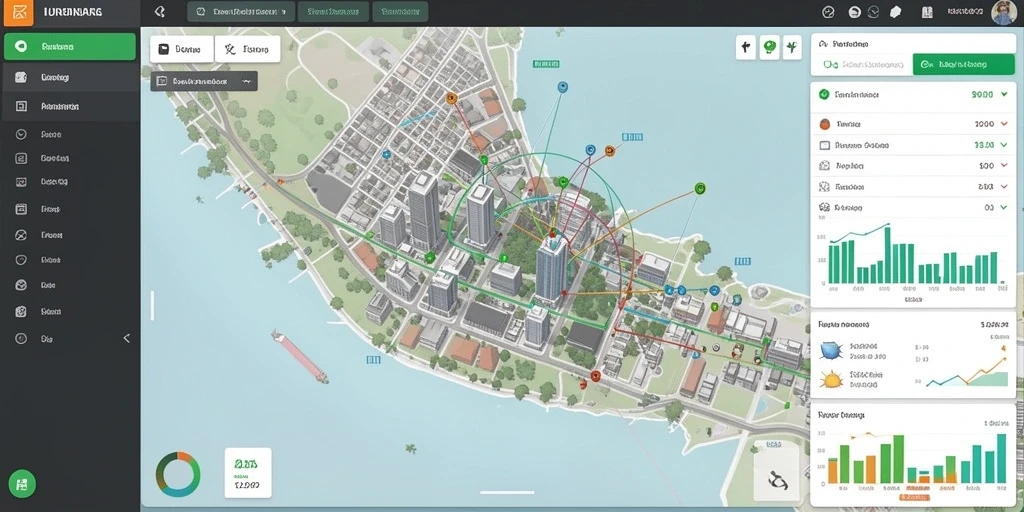Click the green pin map tool button
This screenshot has height=512, width=1024.
tap(770, 47)
